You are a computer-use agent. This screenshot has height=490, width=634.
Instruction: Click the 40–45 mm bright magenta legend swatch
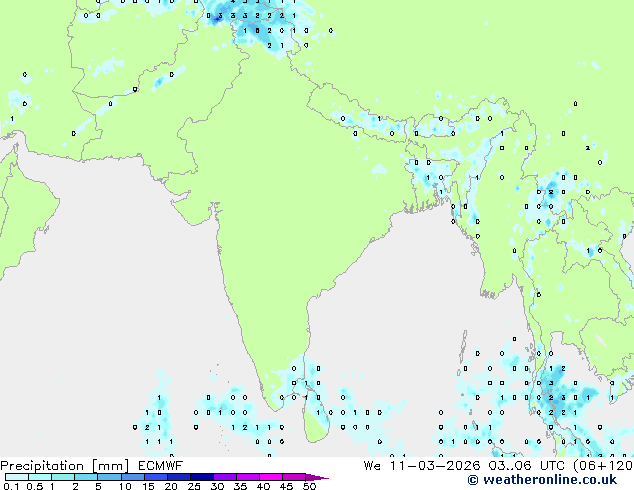click(271, 477)
